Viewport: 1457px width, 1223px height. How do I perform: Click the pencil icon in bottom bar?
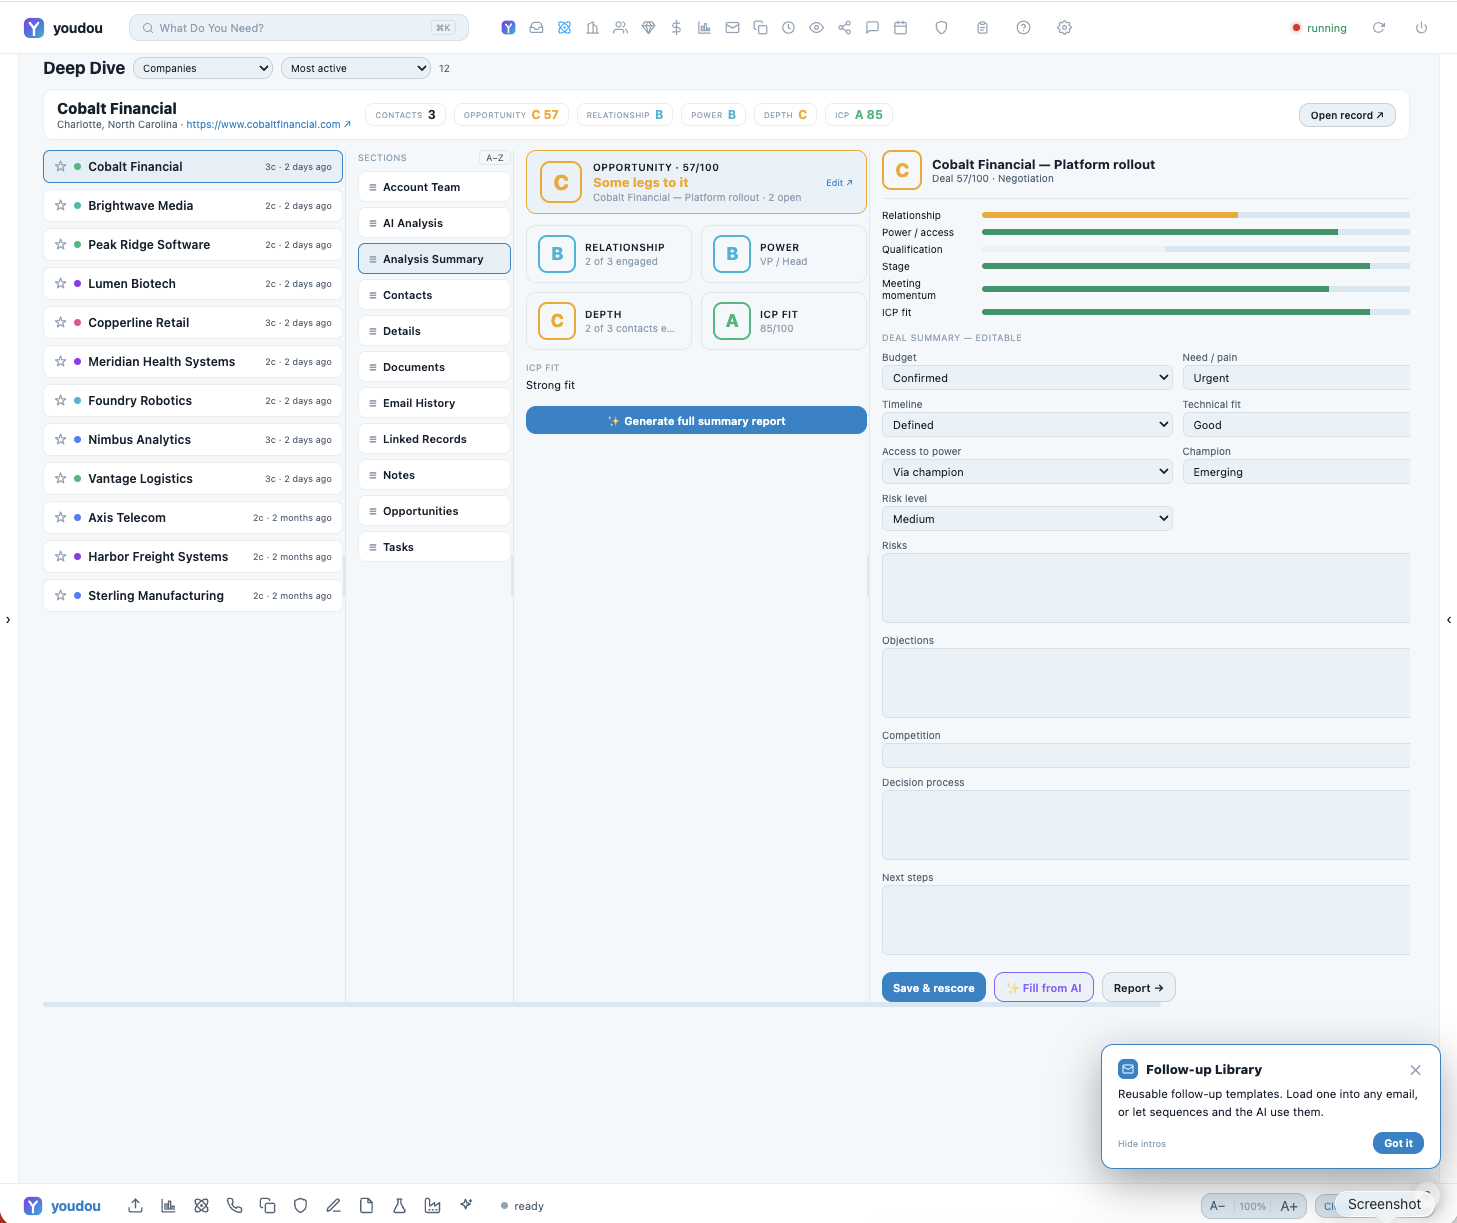click(334, 1206)
